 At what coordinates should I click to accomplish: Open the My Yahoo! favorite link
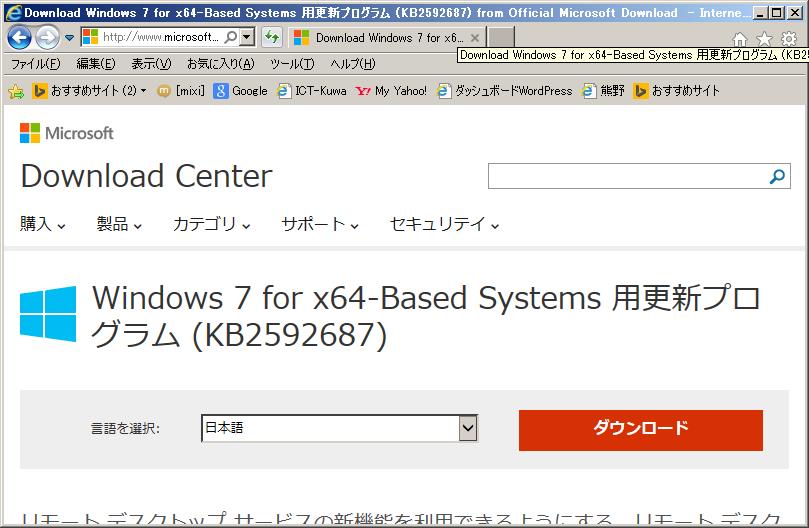391,91
